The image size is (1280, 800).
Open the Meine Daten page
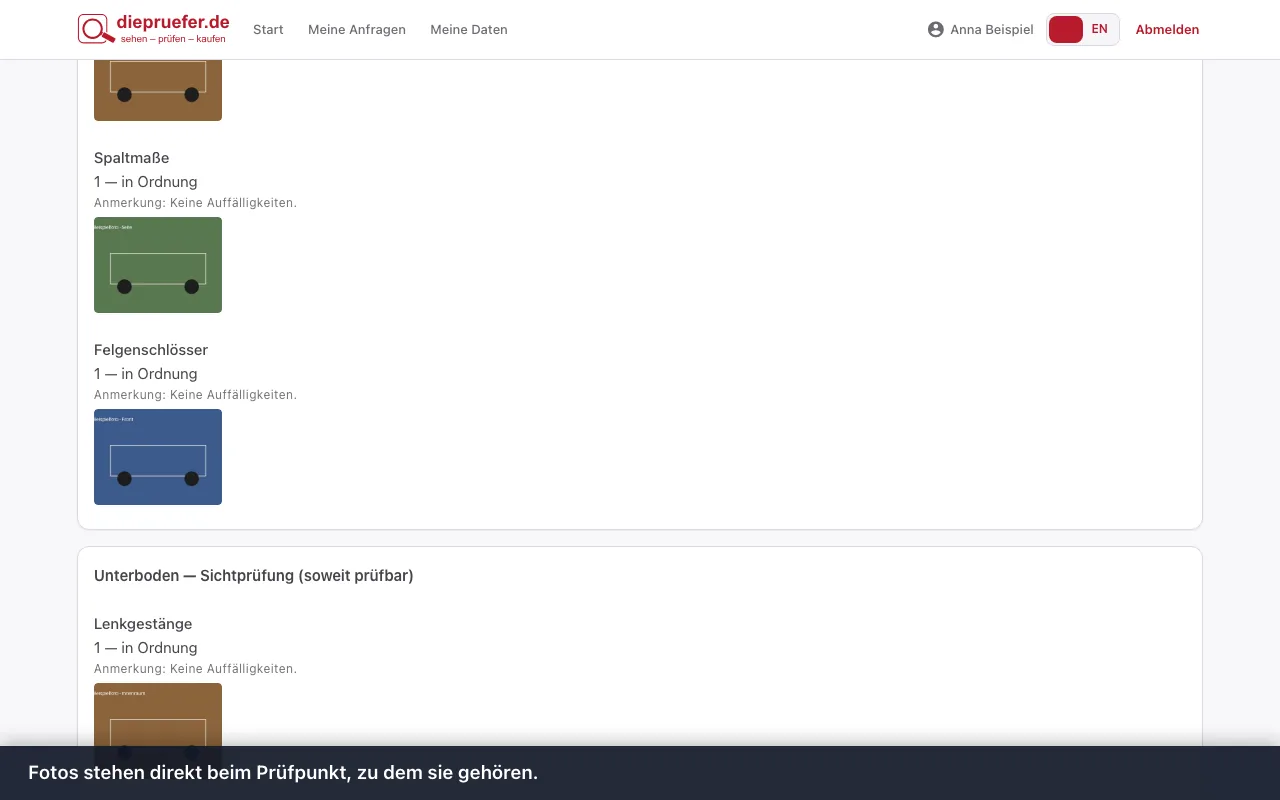469,30
